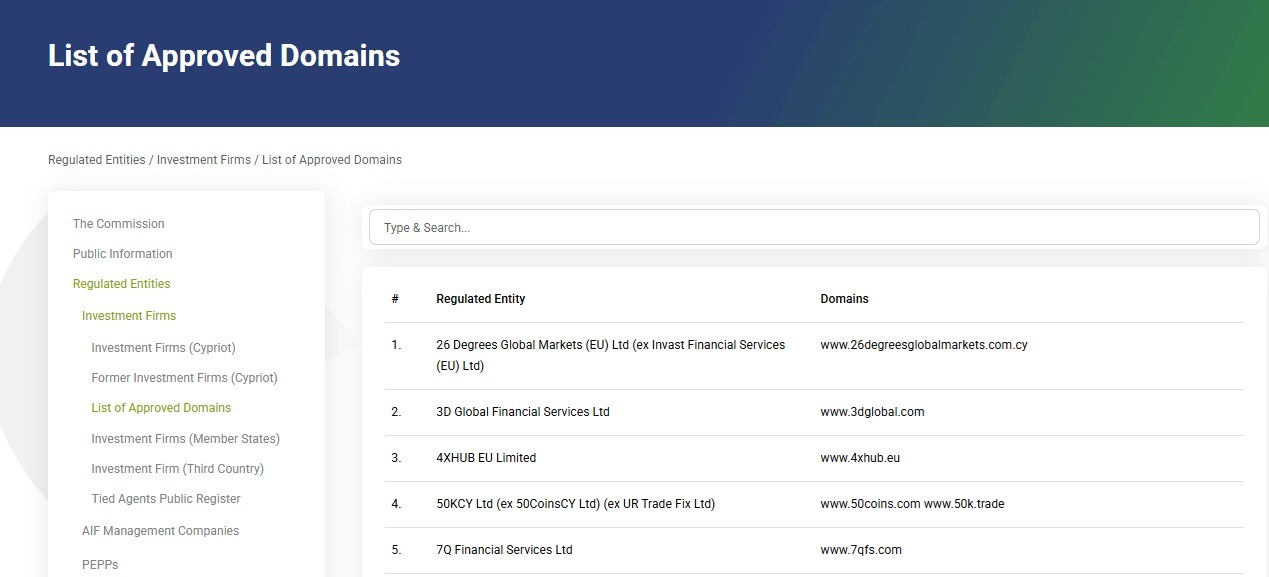
Task: Click row number 1. in the table
Action: pyautogui.click(x=396, y=345)
